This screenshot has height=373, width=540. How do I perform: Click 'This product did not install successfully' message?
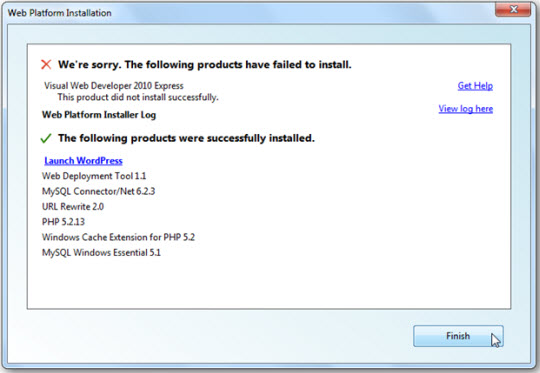tap(138, 97)
